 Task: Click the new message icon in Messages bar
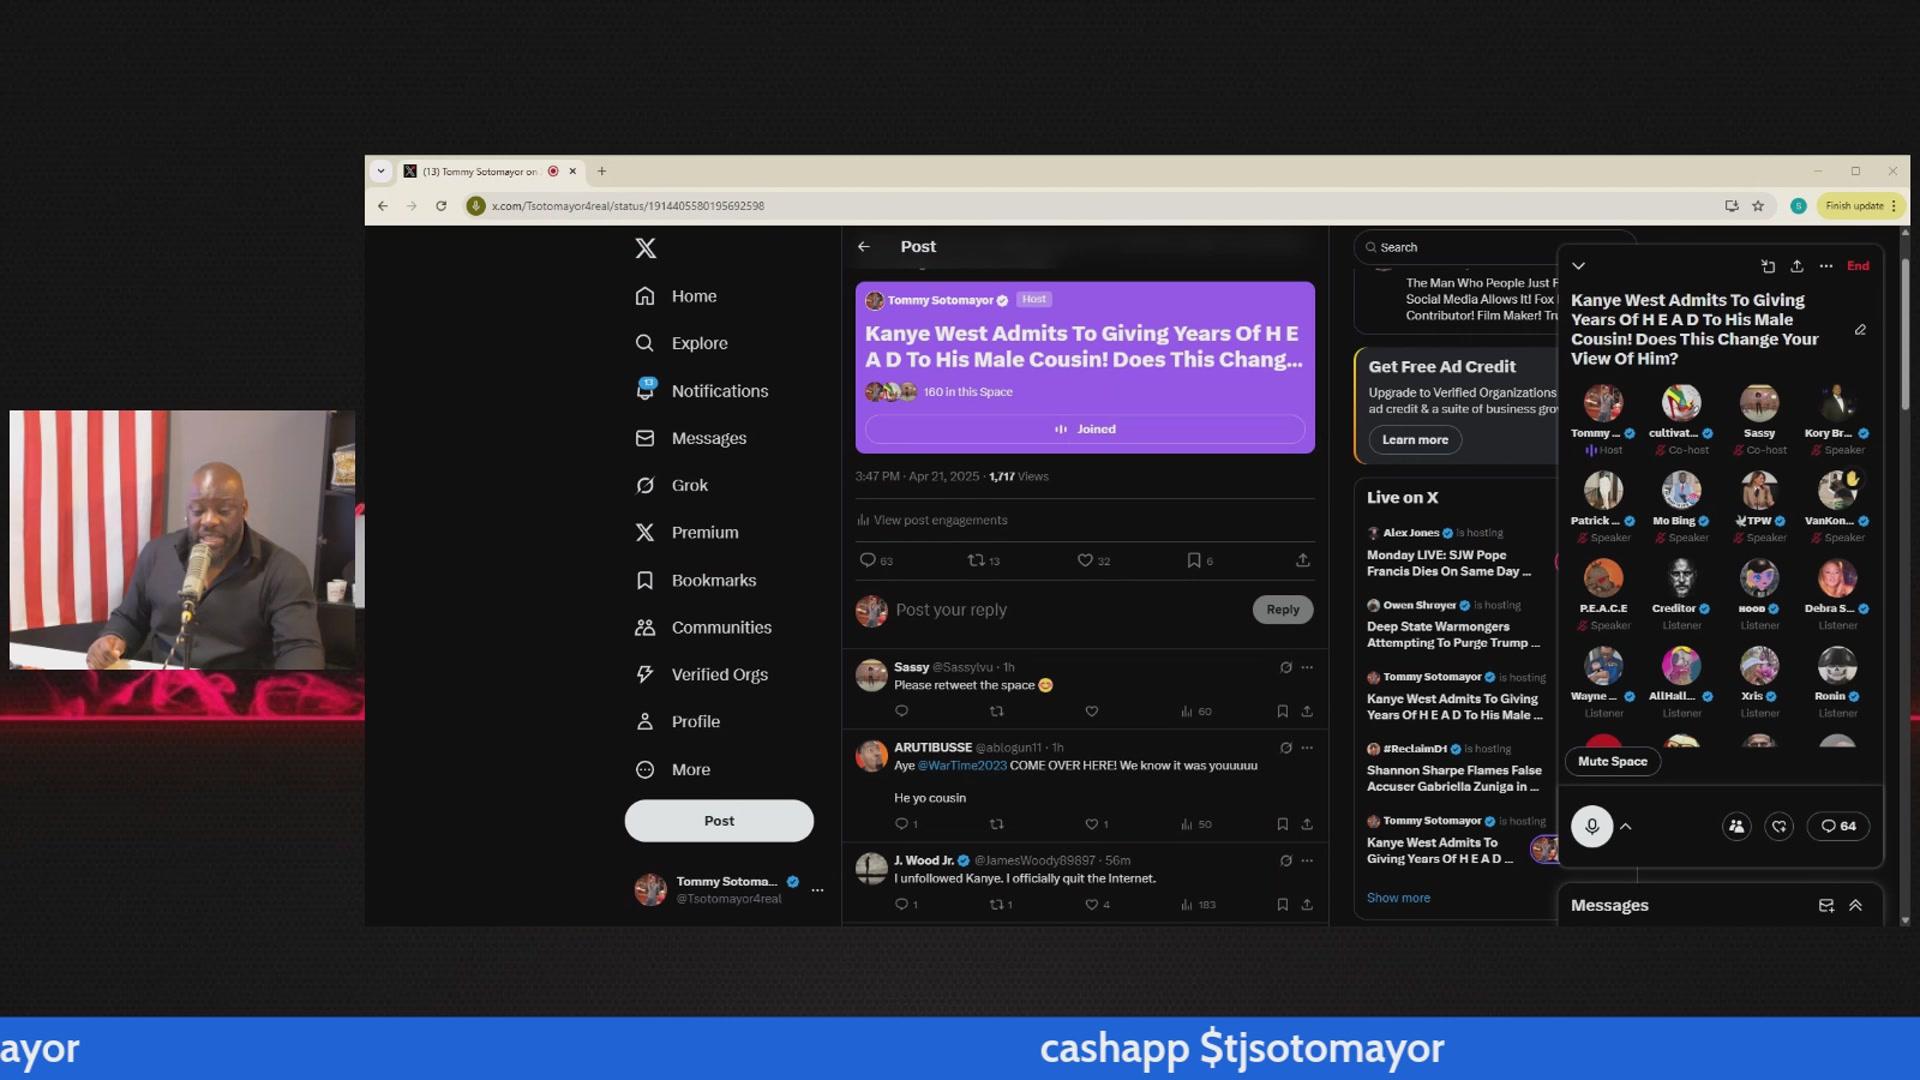[x=1826, y=905]
